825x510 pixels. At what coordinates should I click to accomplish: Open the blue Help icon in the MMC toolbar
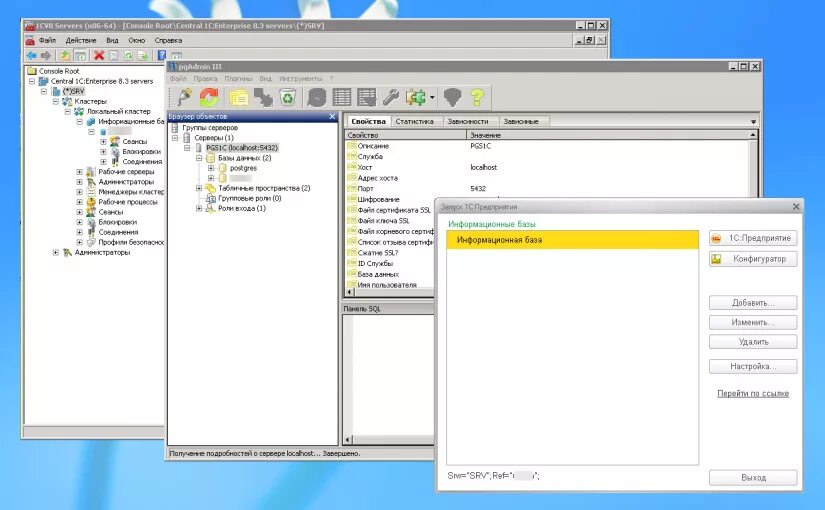162,55
